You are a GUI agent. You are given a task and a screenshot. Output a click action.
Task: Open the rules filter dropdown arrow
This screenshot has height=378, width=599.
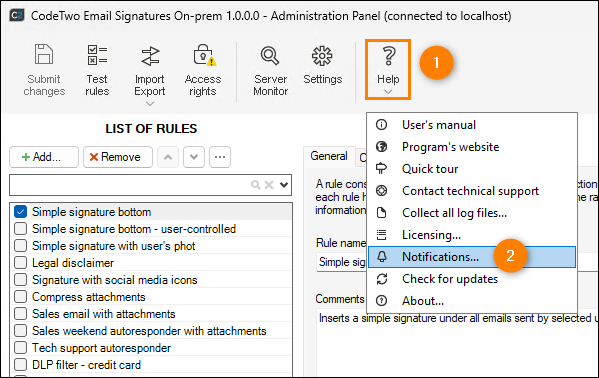pos(283,185)
